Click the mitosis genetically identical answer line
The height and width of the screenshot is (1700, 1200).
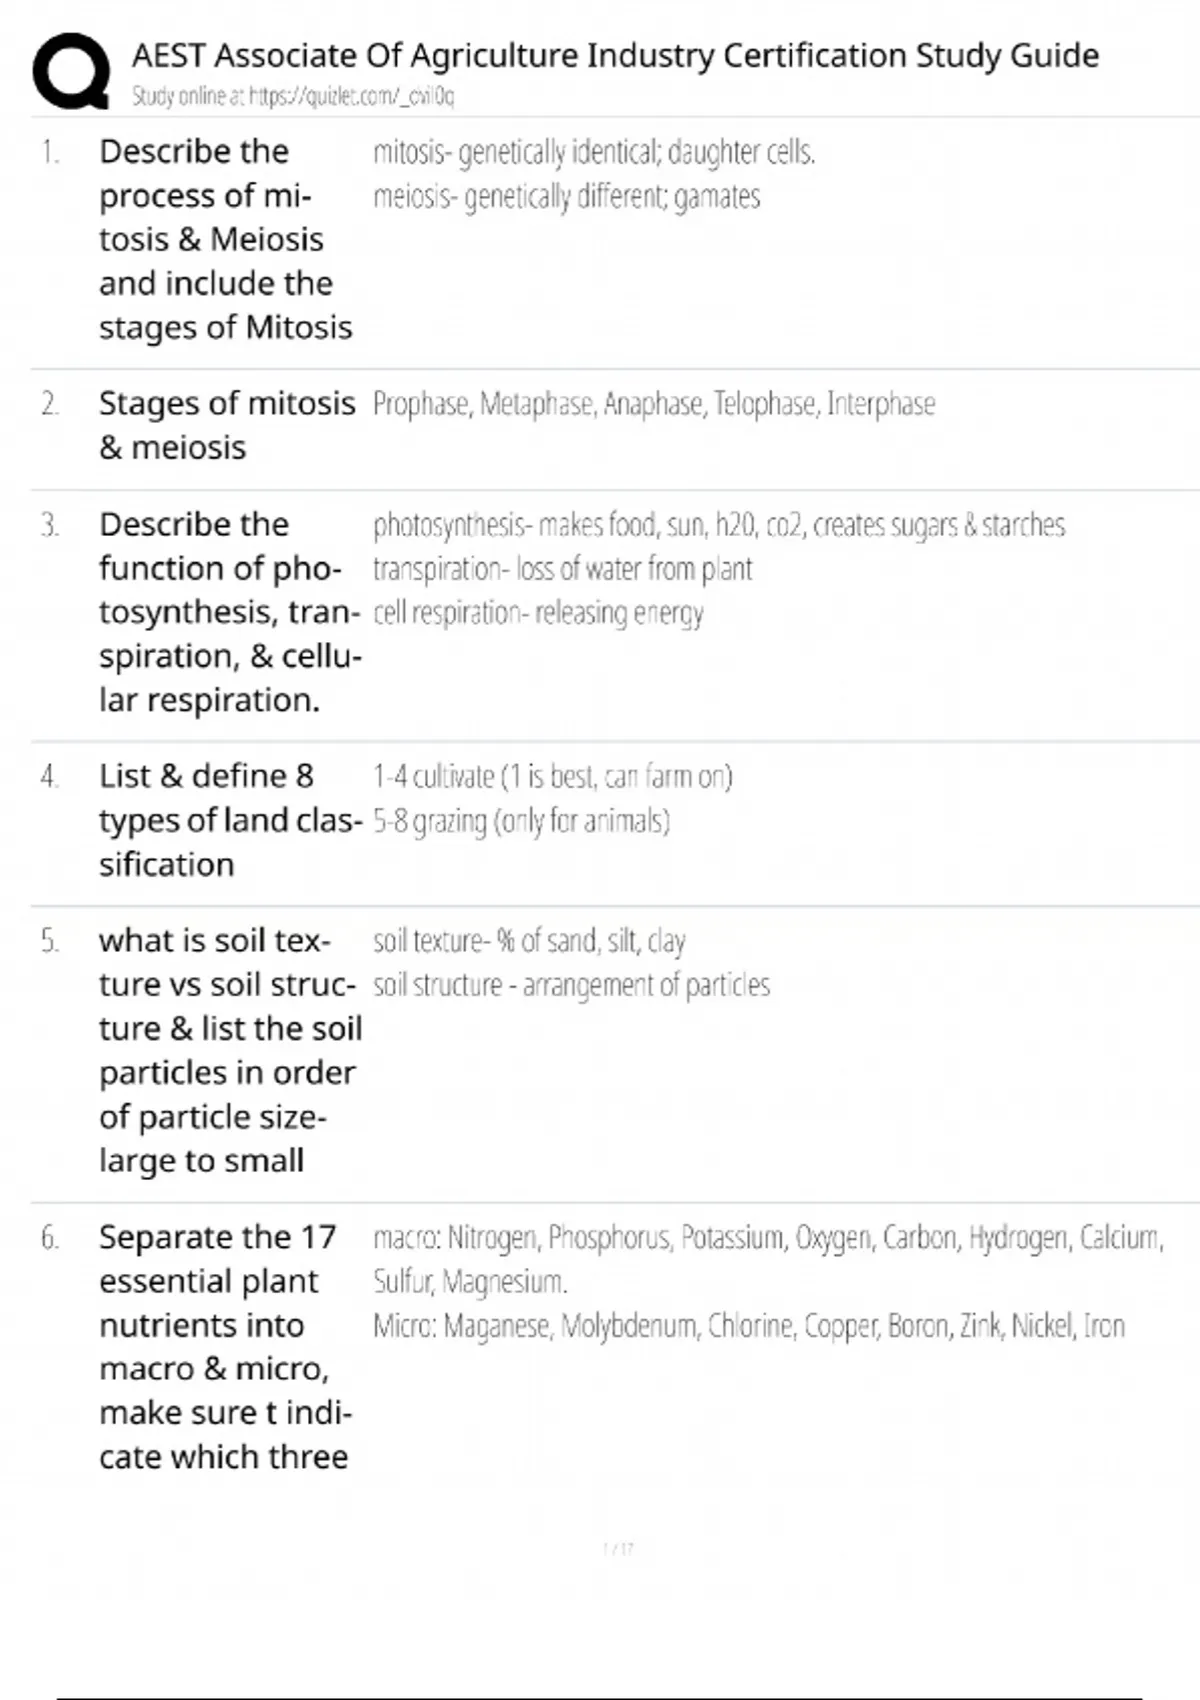[594, 152]
